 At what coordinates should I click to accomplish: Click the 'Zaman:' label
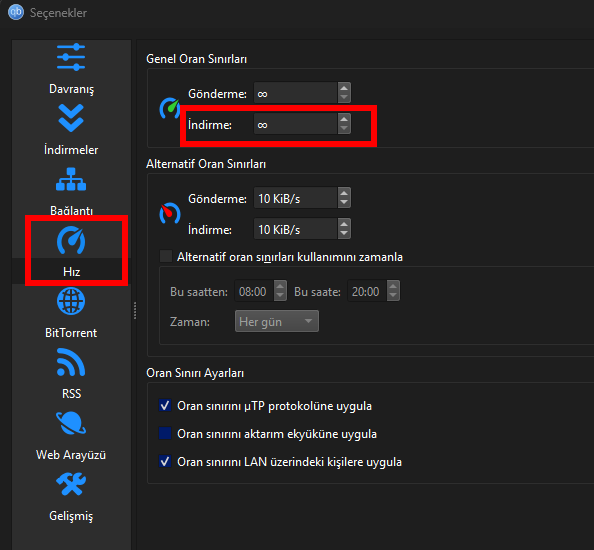[190, 322]
